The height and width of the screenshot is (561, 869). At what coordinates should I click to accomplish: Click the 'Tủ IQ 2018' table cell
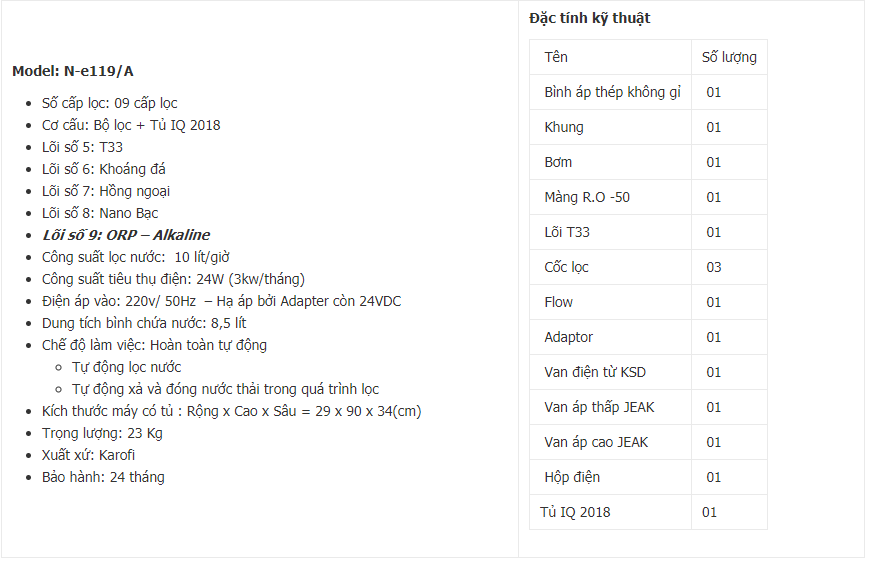610,512
